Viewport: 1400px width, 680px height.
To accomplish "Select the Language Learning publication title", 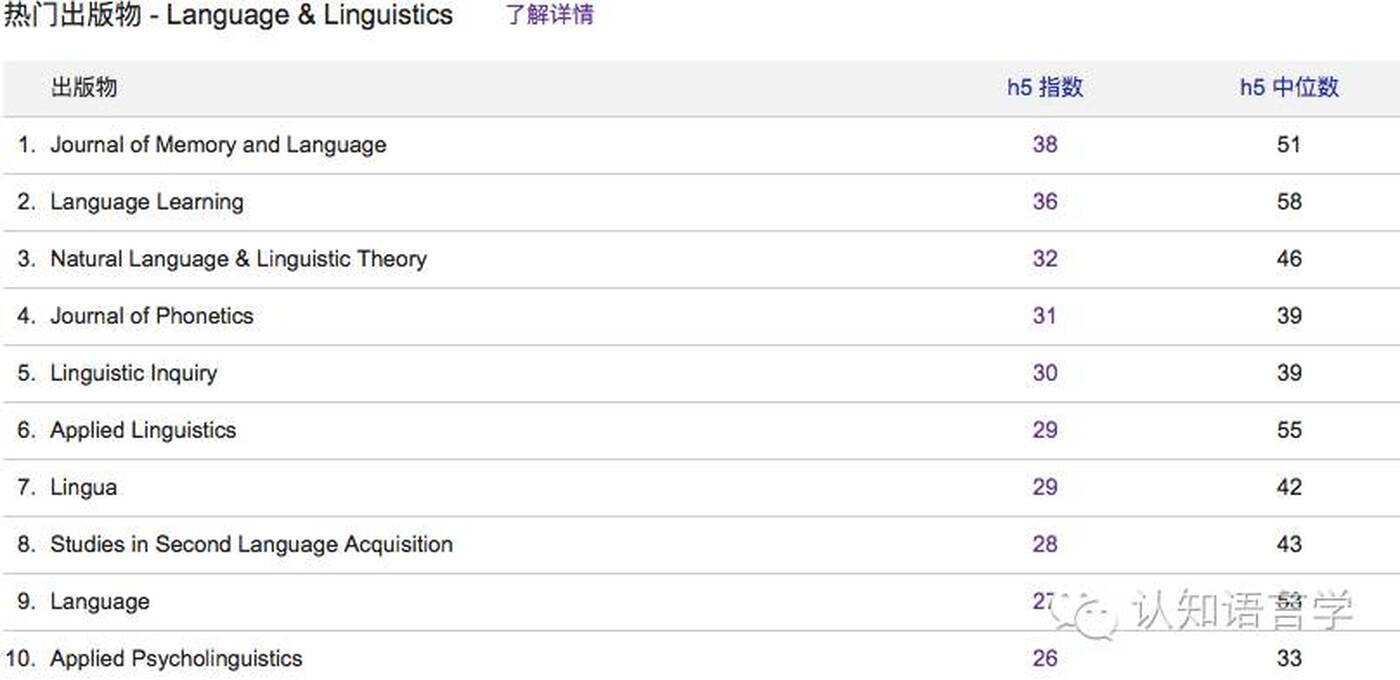I will tap(147, 202).
